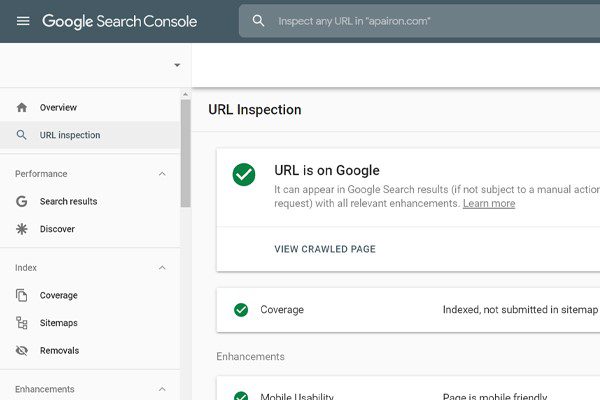Click the Discover asterisk icon
This screenshot has height=400, width=600.
pos(21,229)
